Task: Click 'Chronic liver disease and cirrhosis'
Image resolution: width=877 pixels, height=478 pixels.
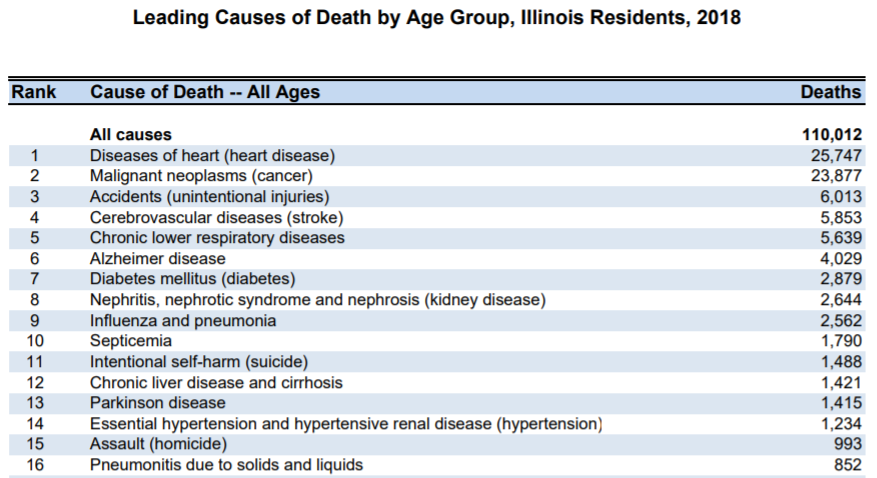Action: 216,382
